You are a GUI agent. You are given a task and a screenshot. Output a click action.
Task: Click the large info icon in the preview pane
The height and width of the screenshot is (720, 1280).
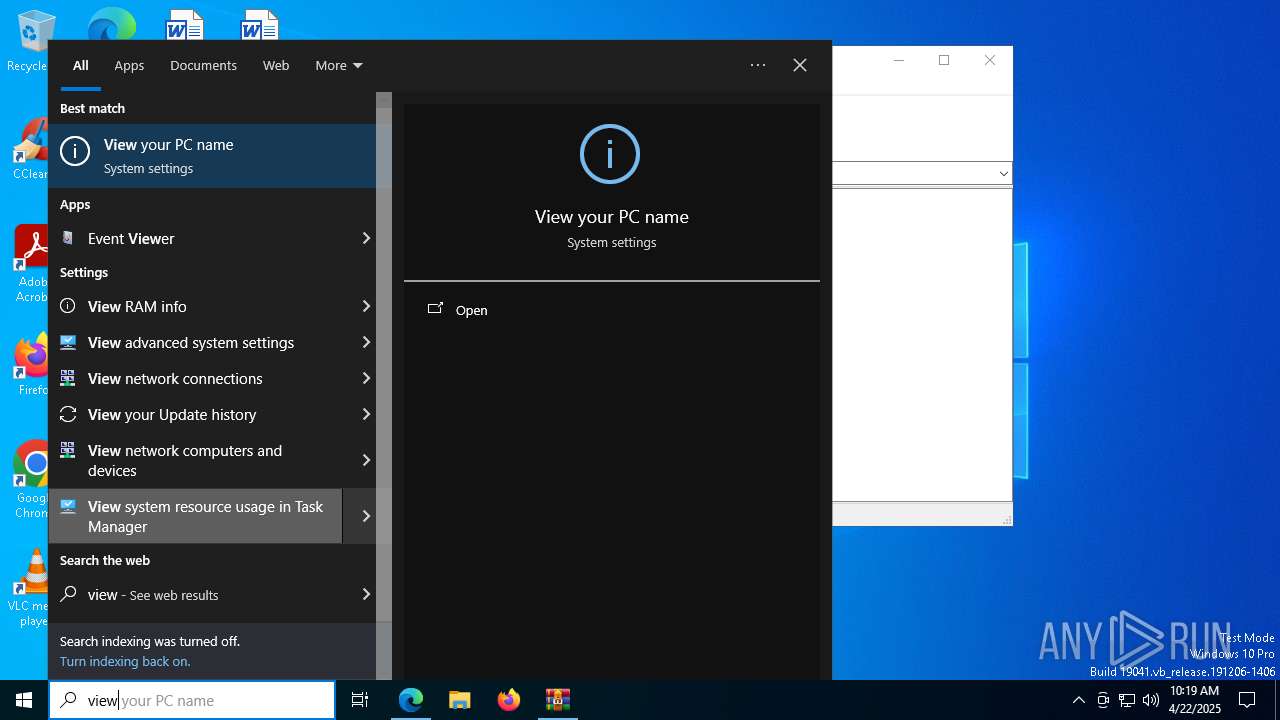[610, 154]
